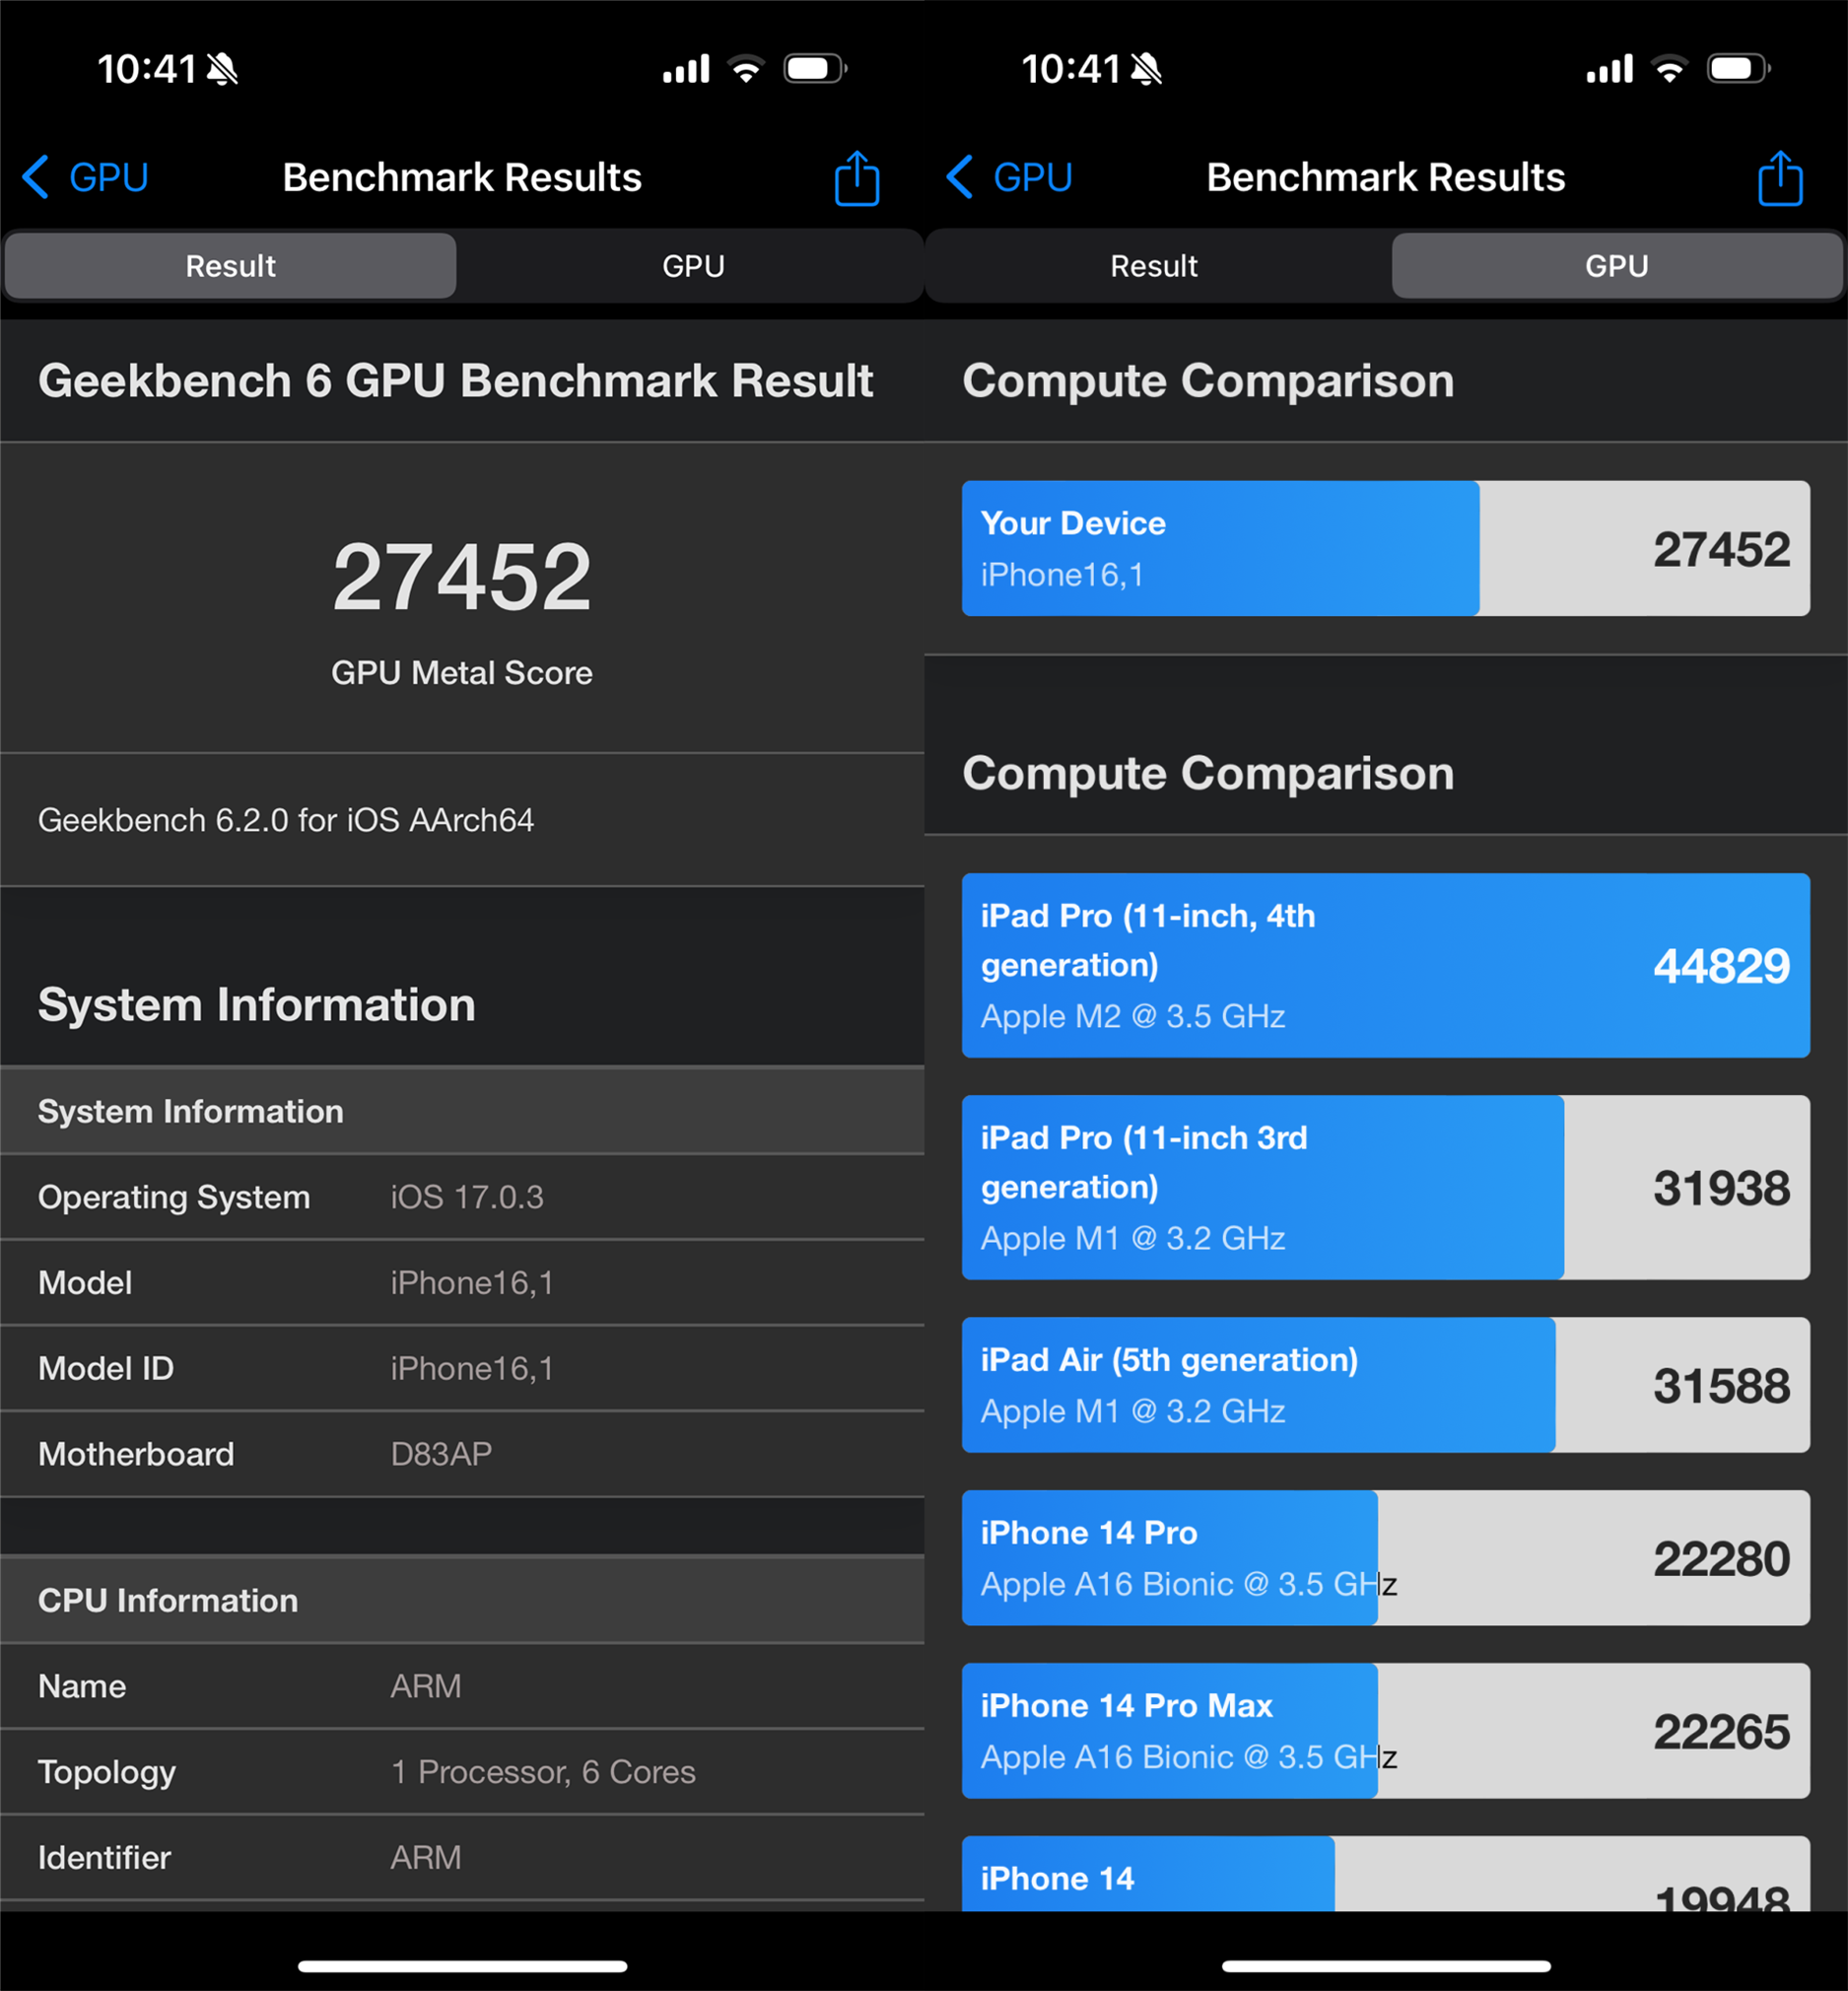Select the Result tab on left screen
The width and height of the screenshot is (1848, 1991).
pos(231,266)
